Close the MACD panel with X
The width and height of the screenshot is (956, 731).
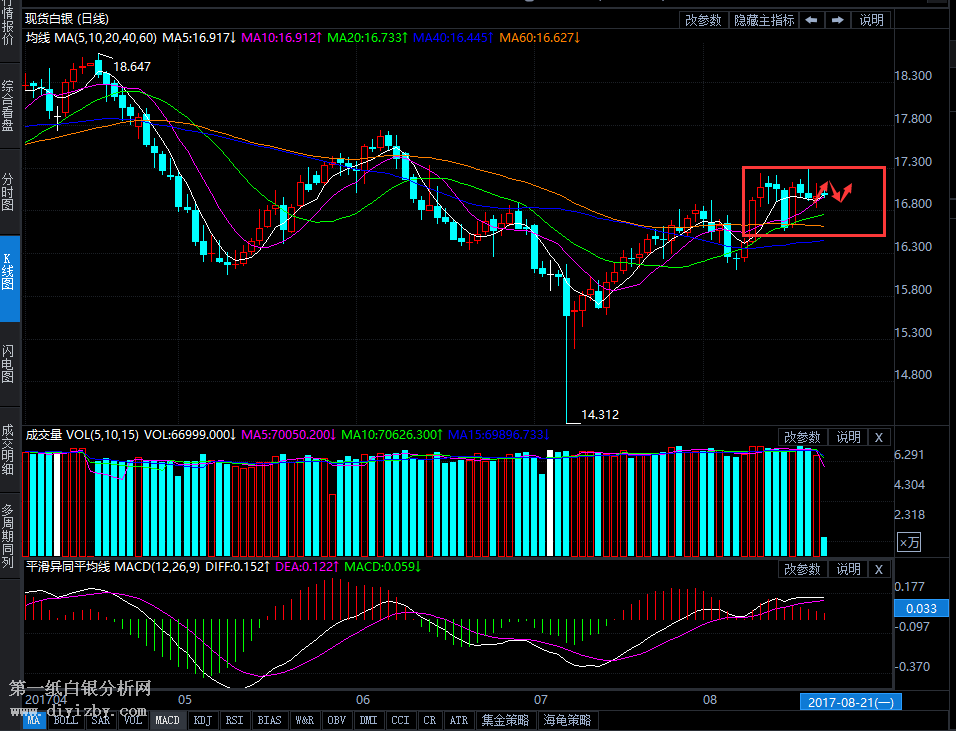pyautogui.click(x=878, y=569)
